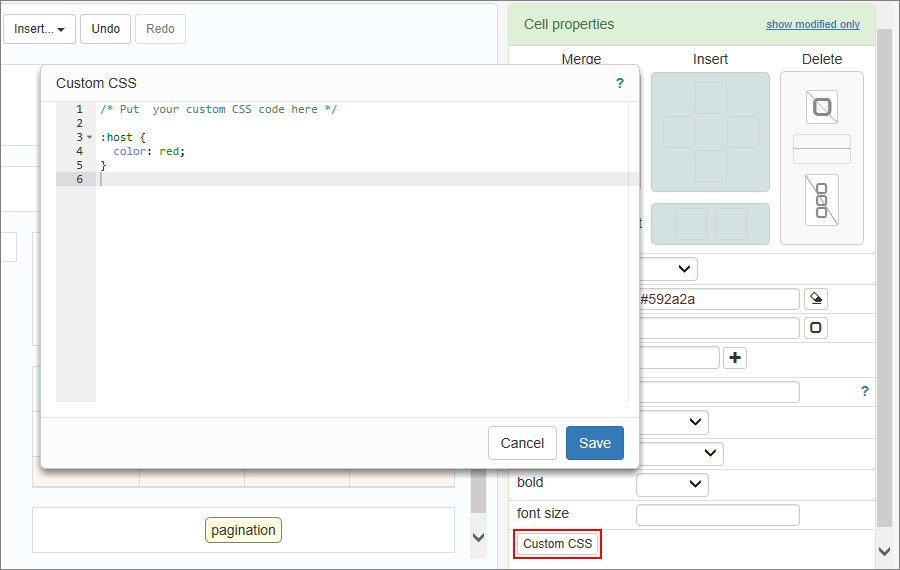Click the show modified only link
The image size is (900, 570).
tap(813, 24)
